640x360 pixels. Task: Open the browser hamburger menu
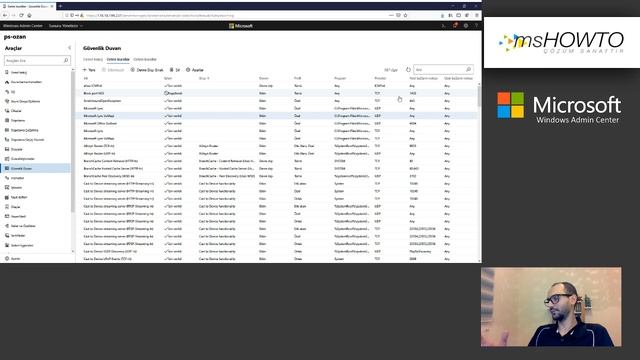point(476,15)
